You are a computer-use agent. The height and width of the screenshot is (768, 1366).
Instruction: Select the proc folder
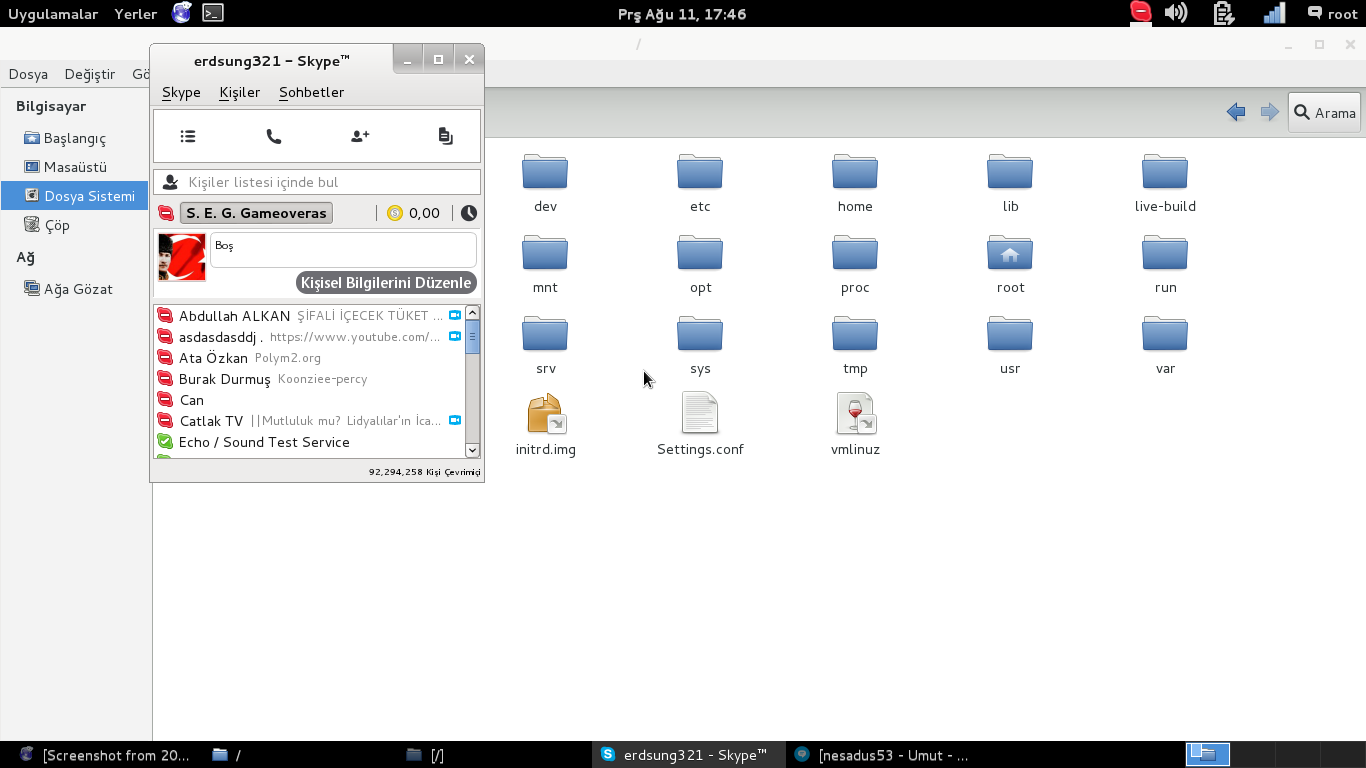pyautogui.click(x=855, y=265)
